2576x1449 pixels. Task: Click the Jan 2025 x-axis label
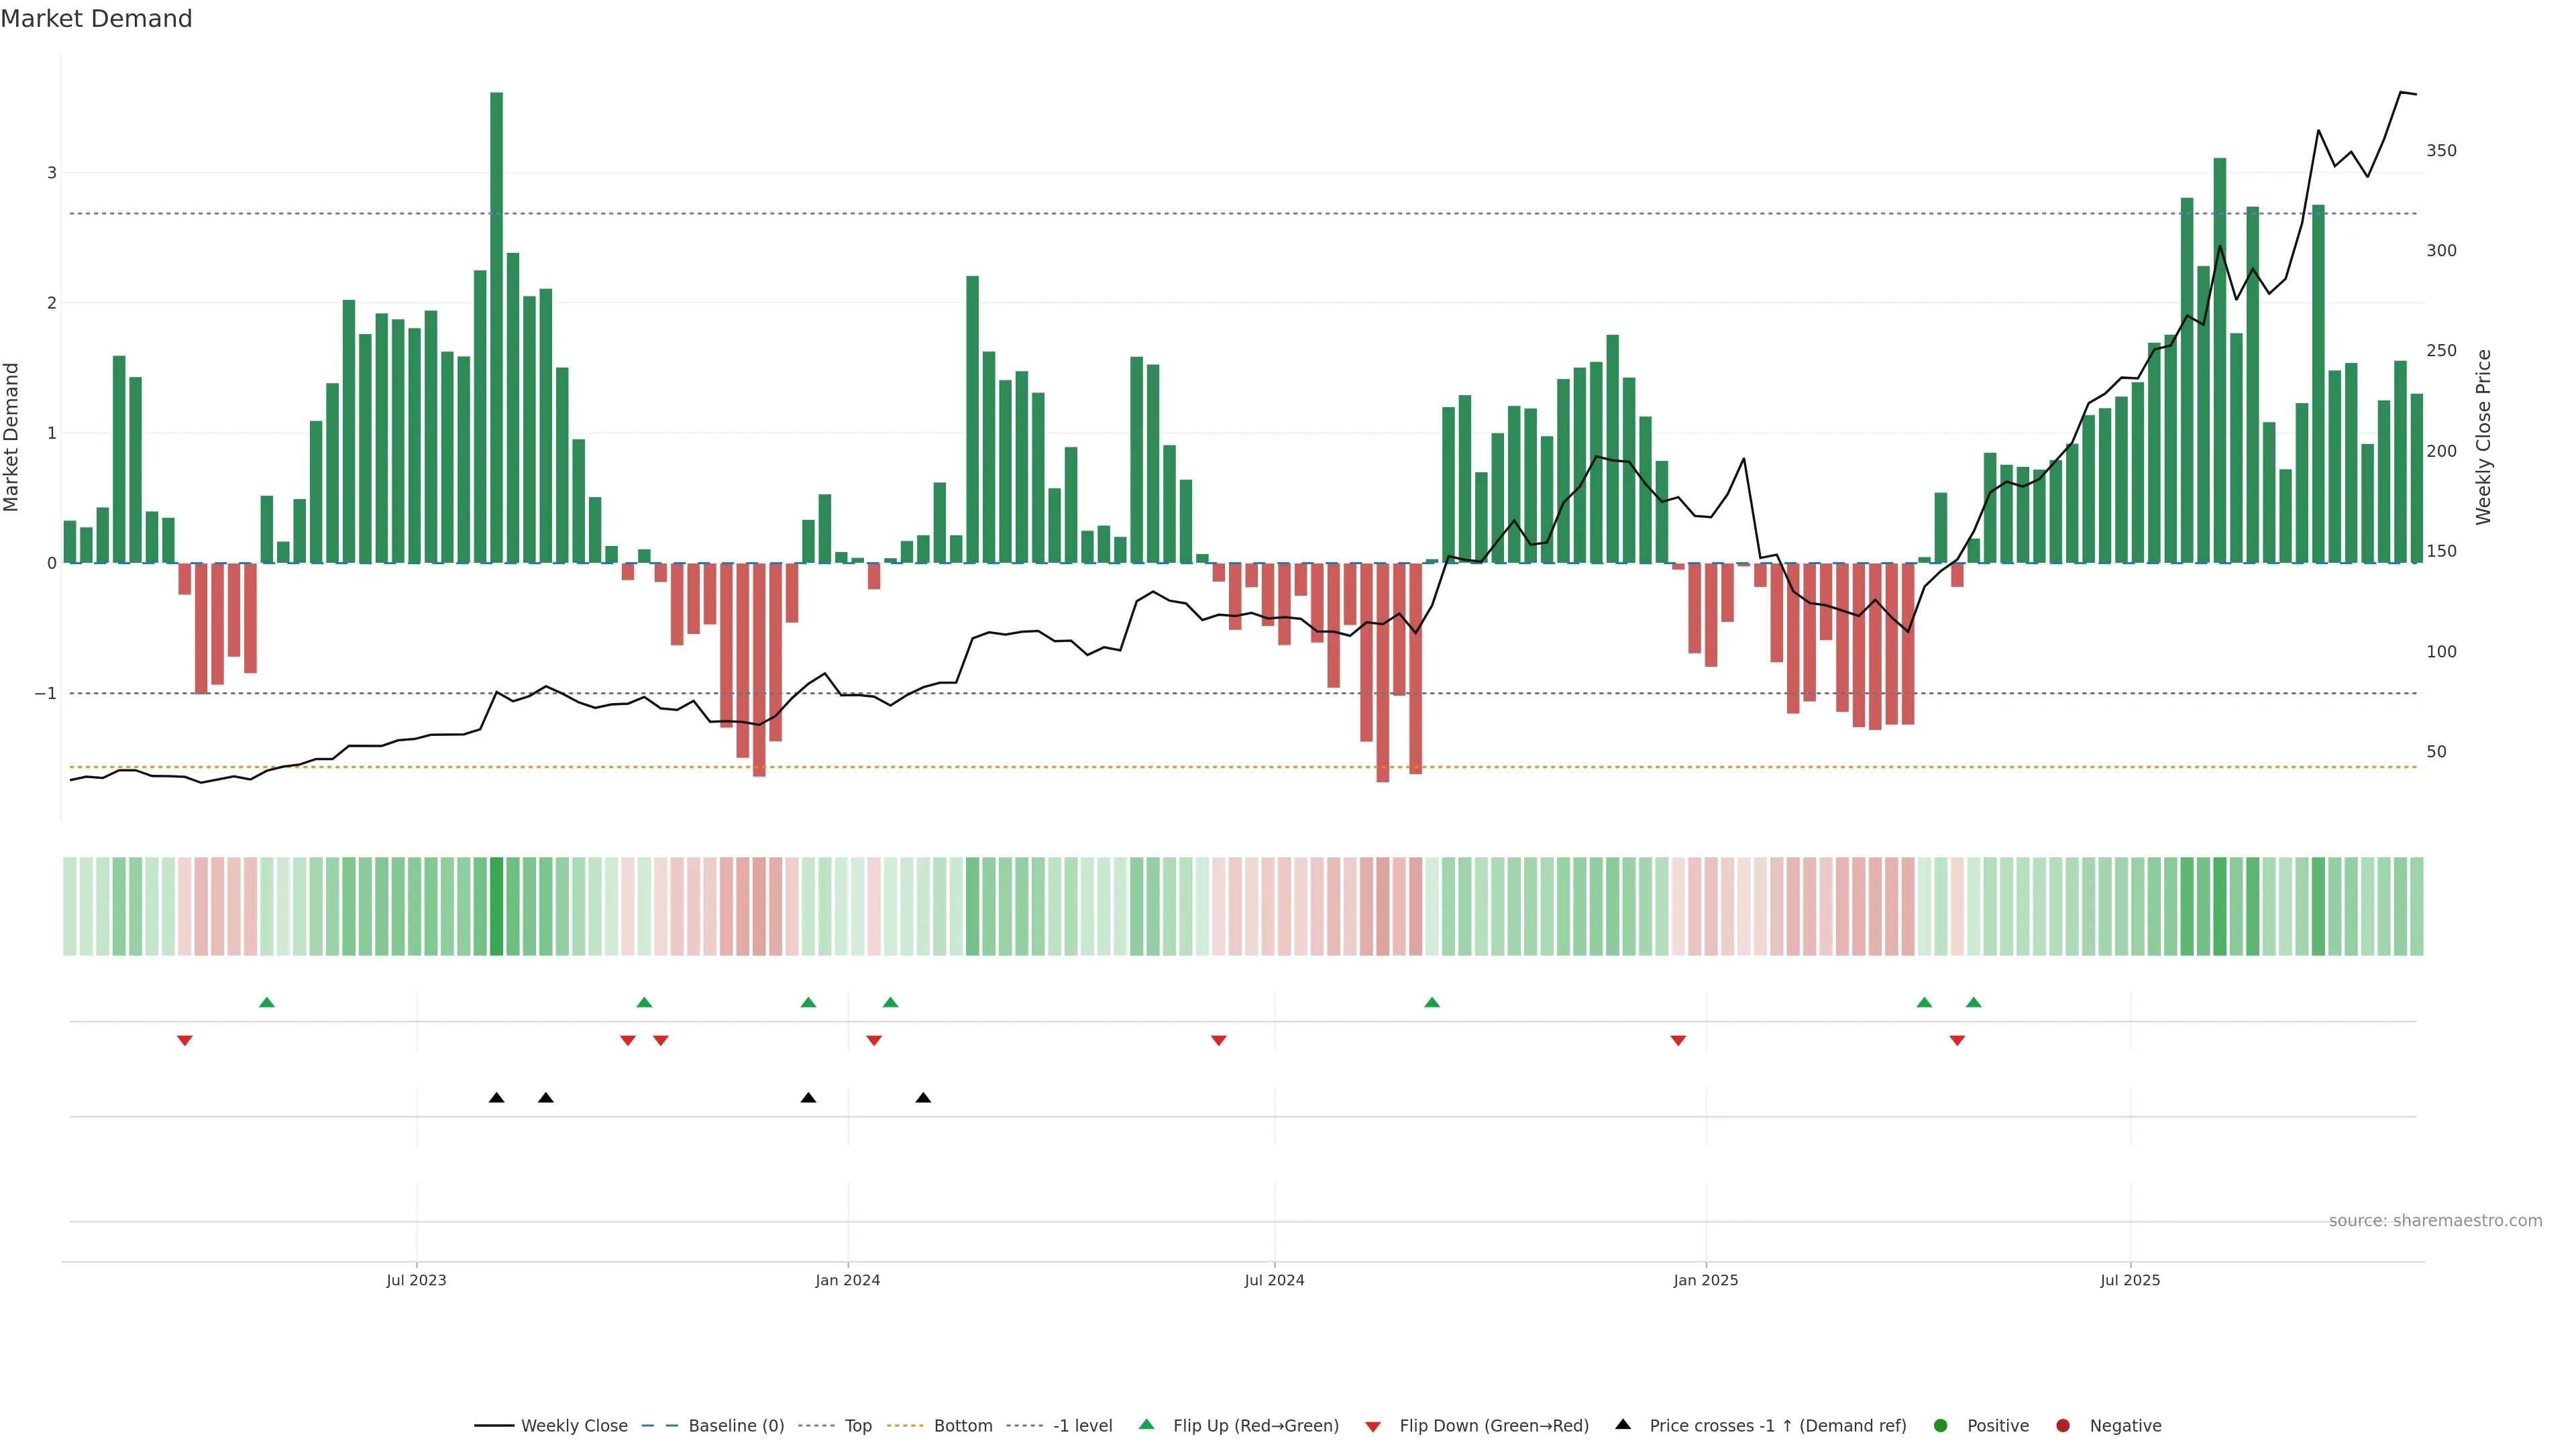1705,1280
